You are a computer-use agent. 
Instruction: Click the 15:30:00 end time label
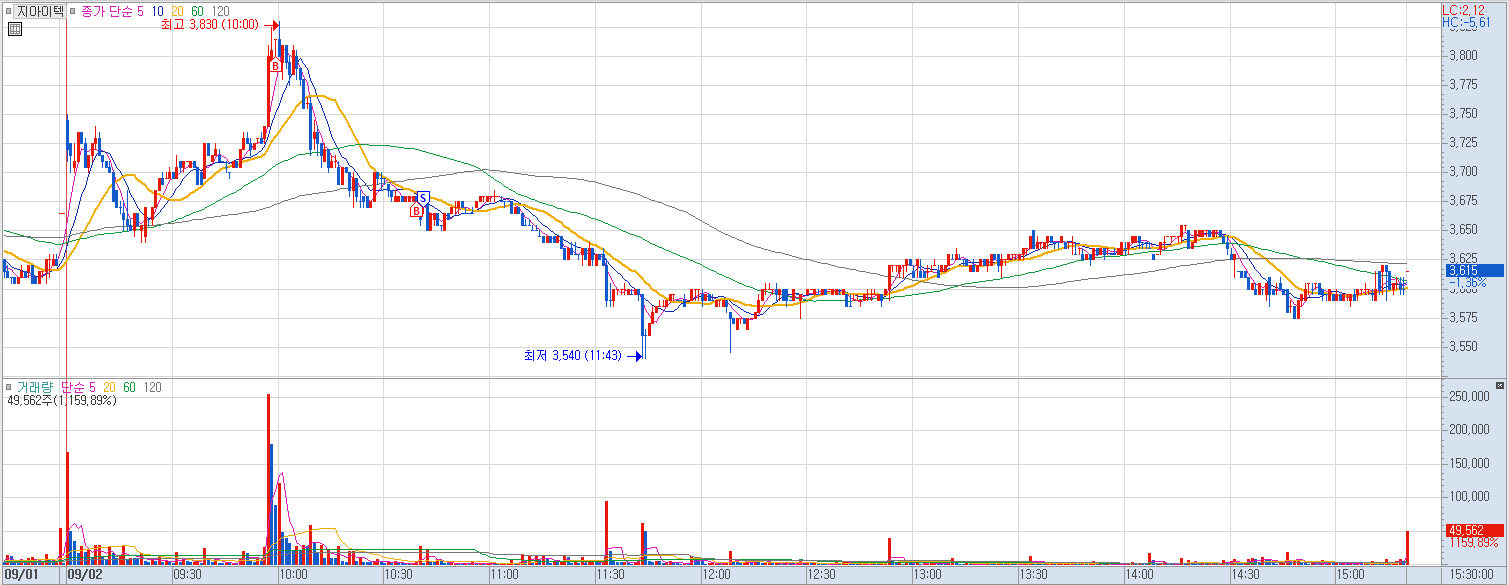click(1472, 575)
